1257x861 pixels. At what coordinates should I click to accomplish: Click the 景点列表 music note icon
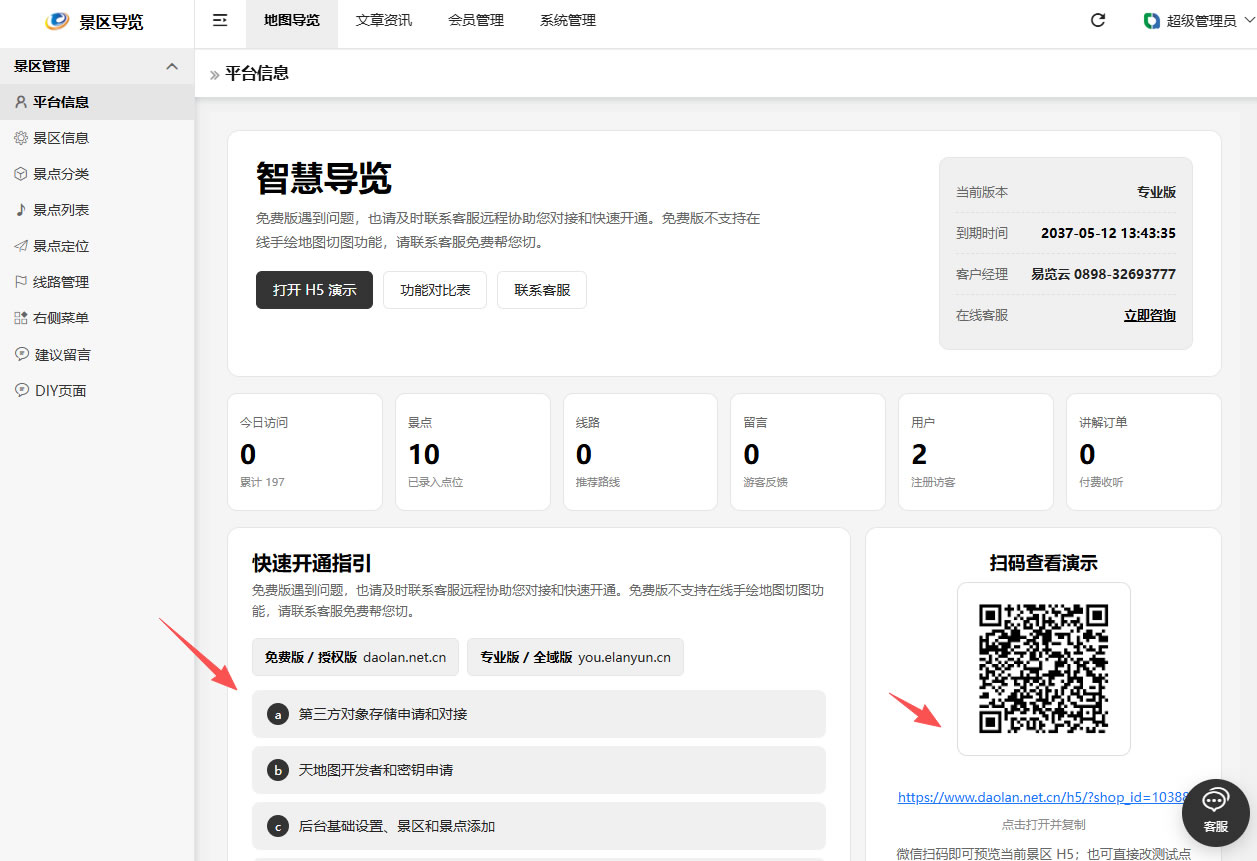click(x=21, y=210)
